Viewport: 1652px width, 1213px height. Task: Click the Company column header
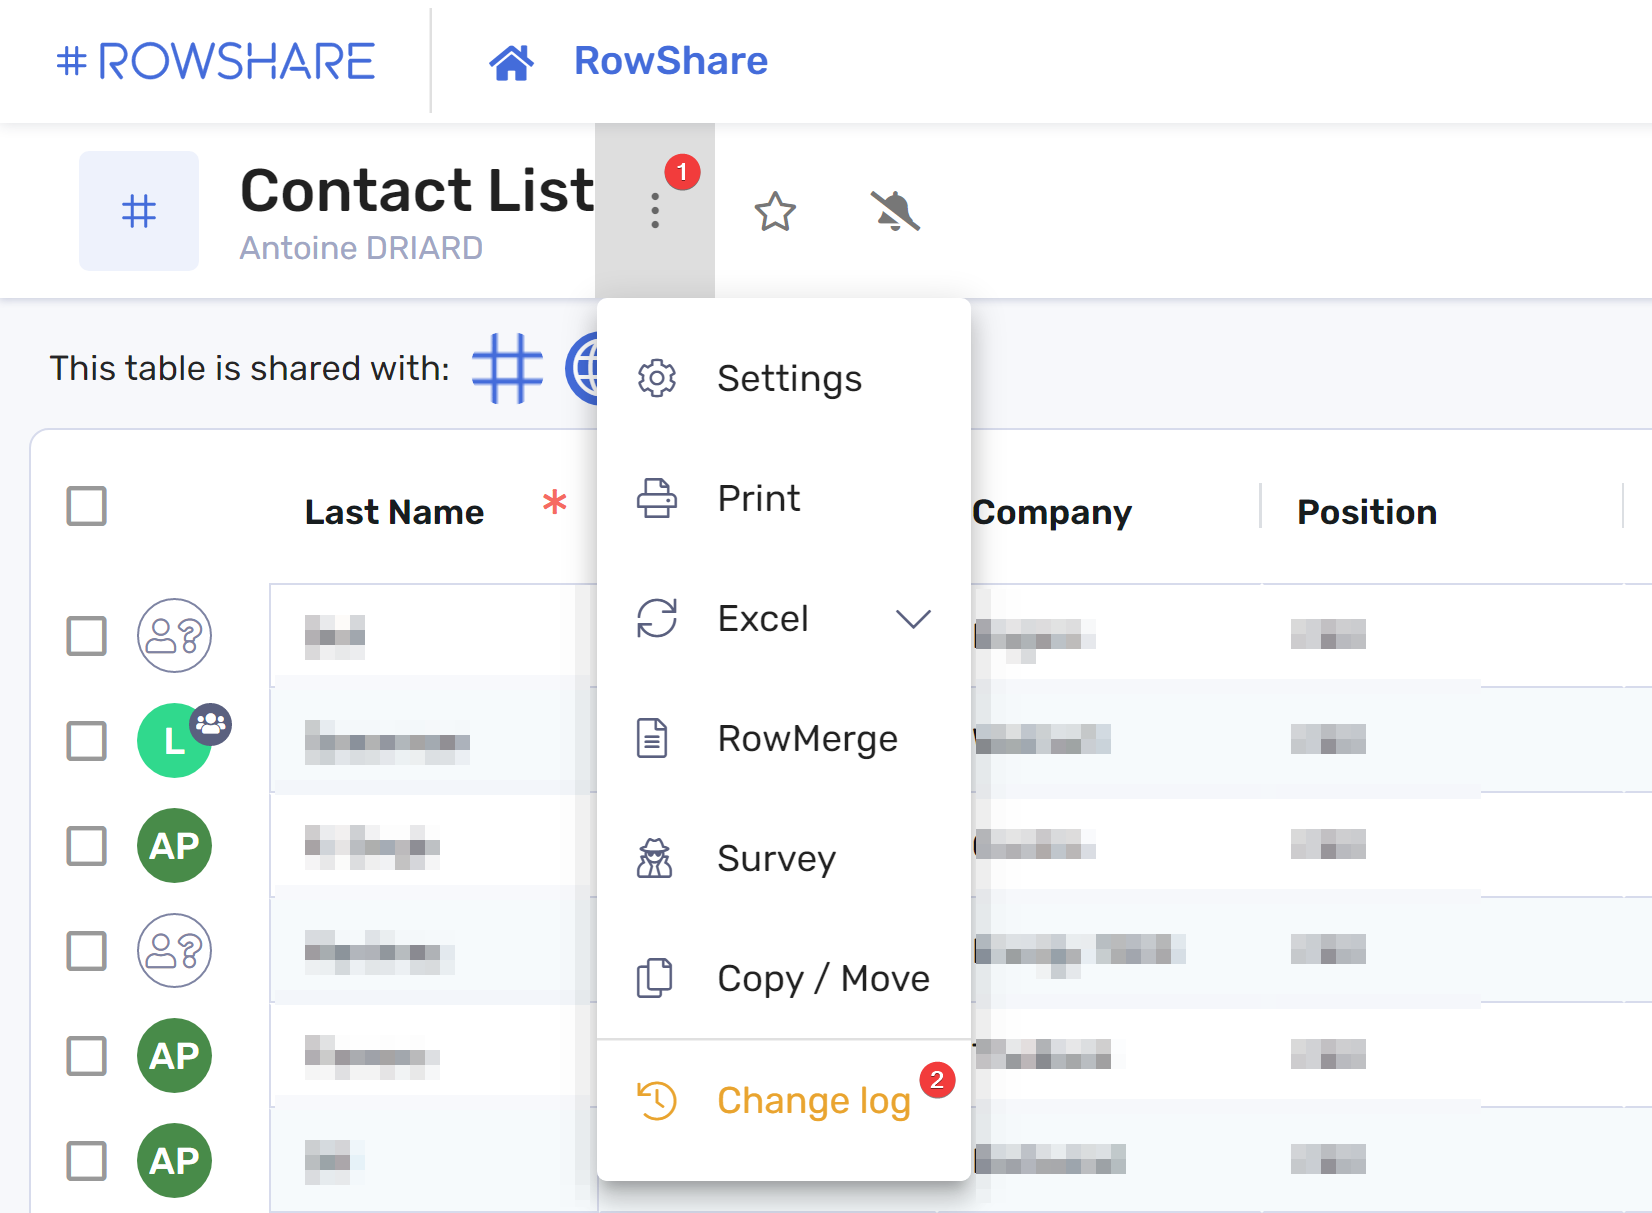point(1052,512)
